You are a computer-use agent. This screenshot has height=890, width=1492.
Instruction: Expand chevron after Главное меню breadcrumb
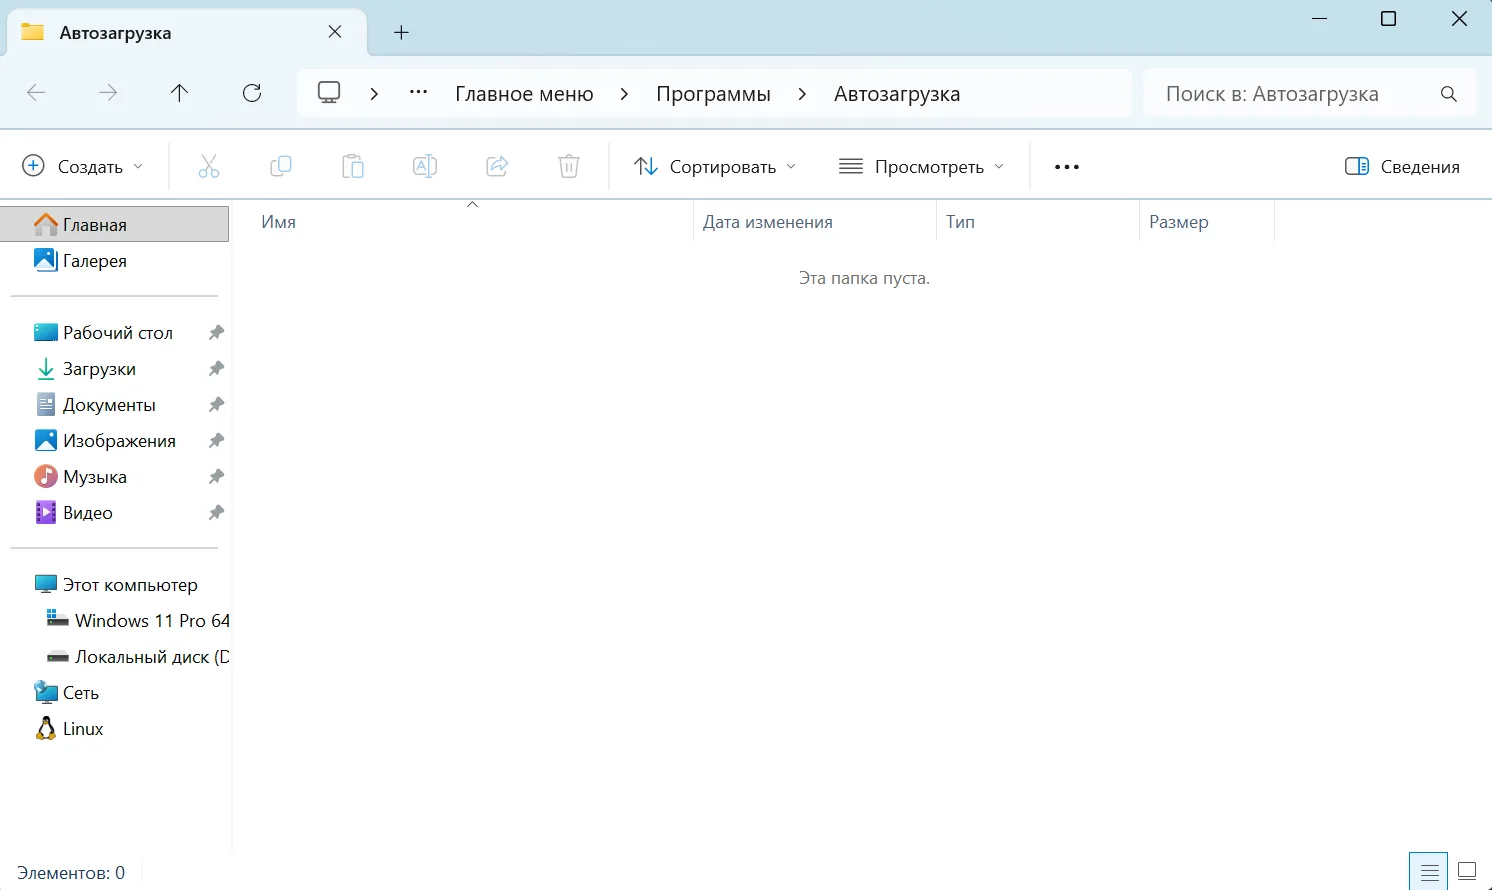625,94
